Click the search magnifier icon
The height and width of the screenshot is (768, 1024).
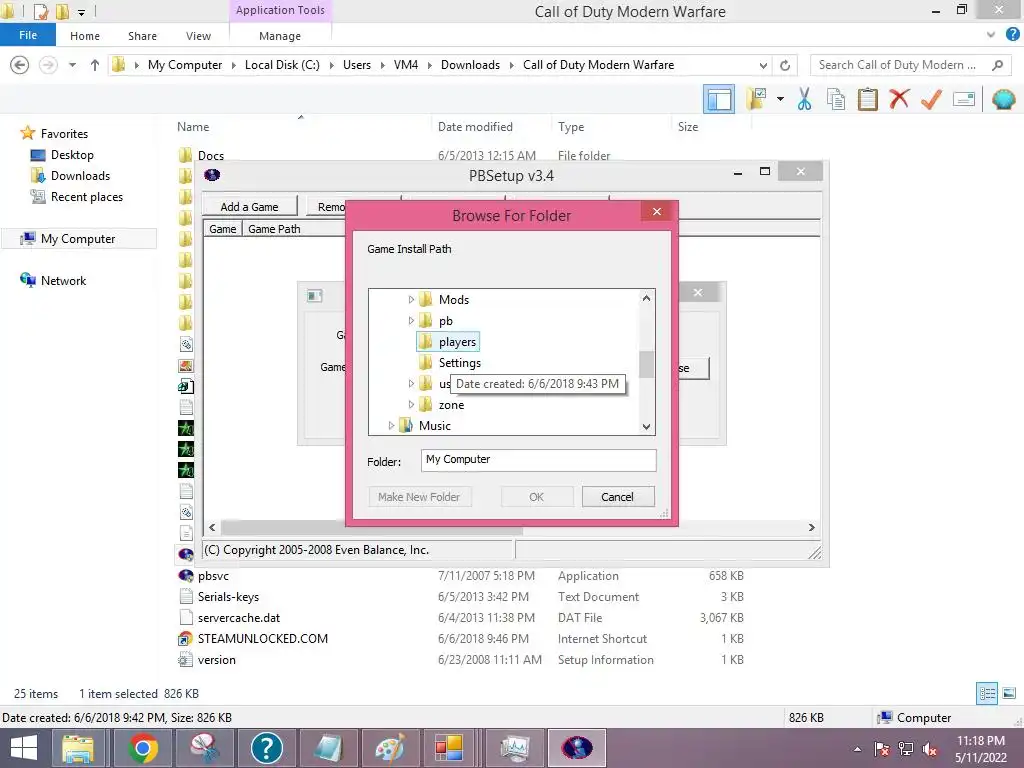click(x=997, y=65)
